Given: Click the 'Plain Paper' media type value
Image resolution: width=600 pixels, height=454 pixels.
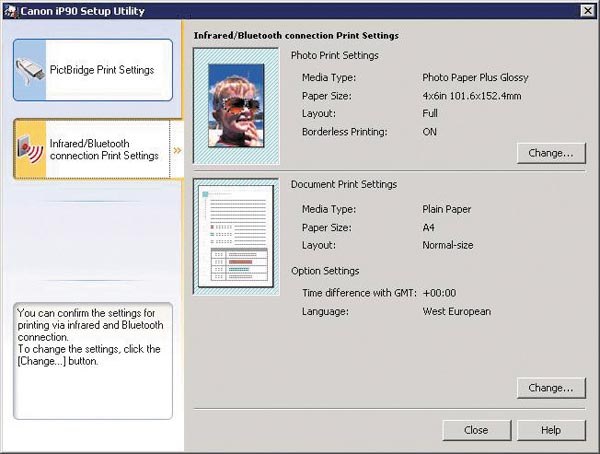Looking at the screenshot, I should pyautogui.click(x=447, y=209).
